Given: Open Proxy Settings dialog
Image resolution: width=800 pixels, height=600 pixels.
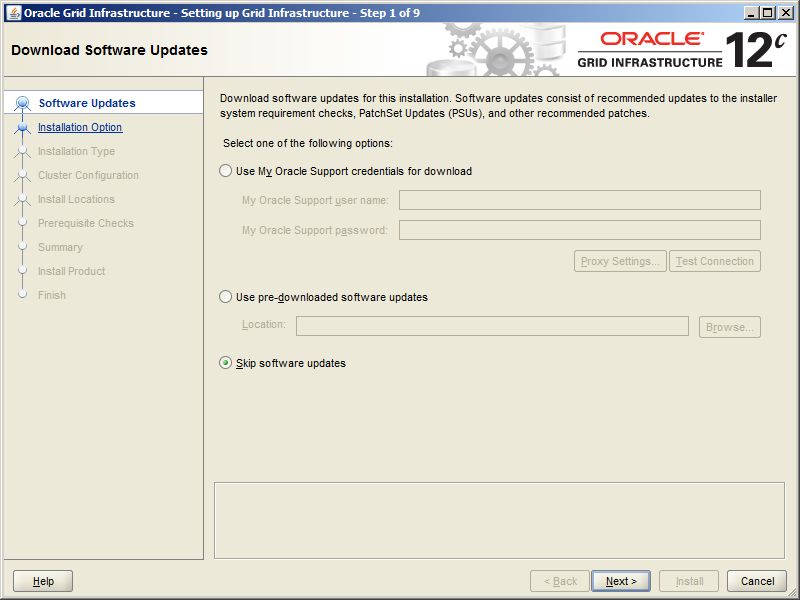Looking at the screenshot, I should point(620,261).
